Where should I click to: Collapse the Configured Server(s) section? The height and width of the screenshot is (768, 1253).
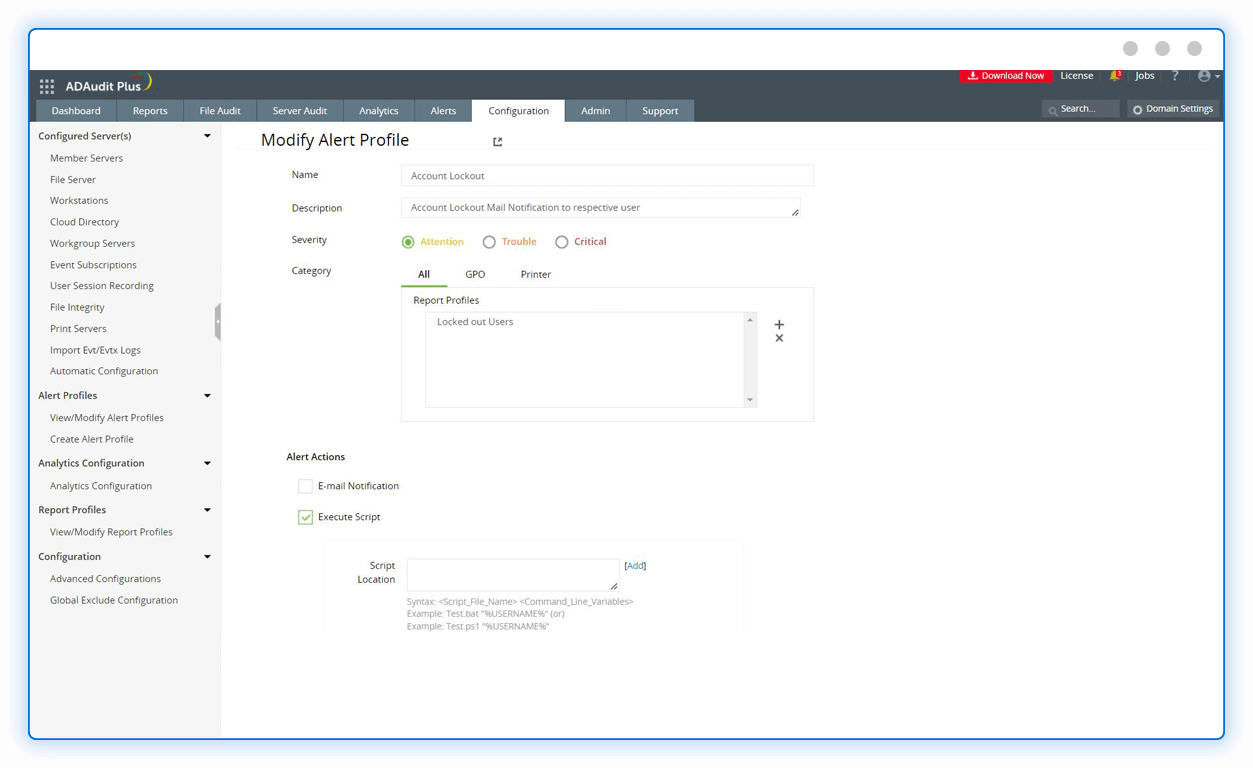pyautogui.click(x=207, y=136)
